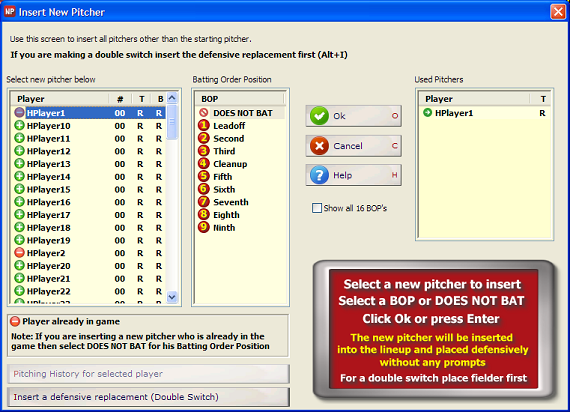Enable Show all 16 BOP's checkbox

pyautogui.click(x=317, y=208)
